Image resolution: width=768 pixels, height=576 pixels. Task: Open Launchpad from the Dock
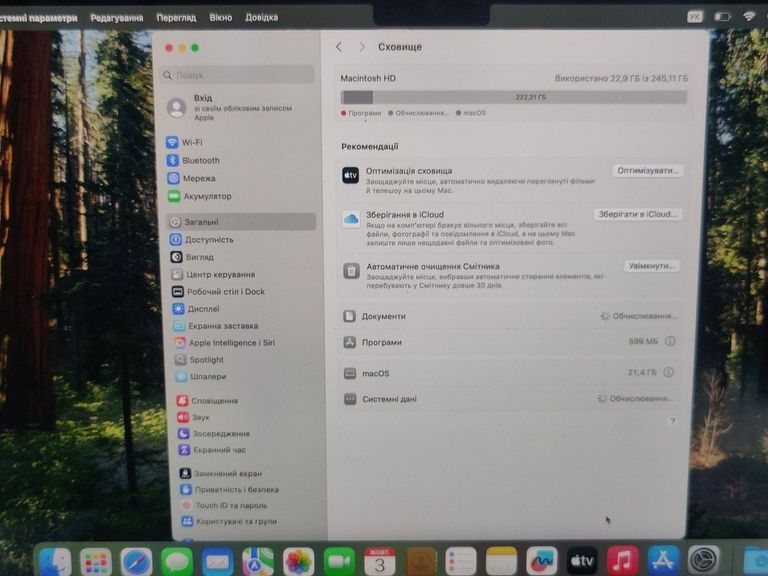point(96,562)
